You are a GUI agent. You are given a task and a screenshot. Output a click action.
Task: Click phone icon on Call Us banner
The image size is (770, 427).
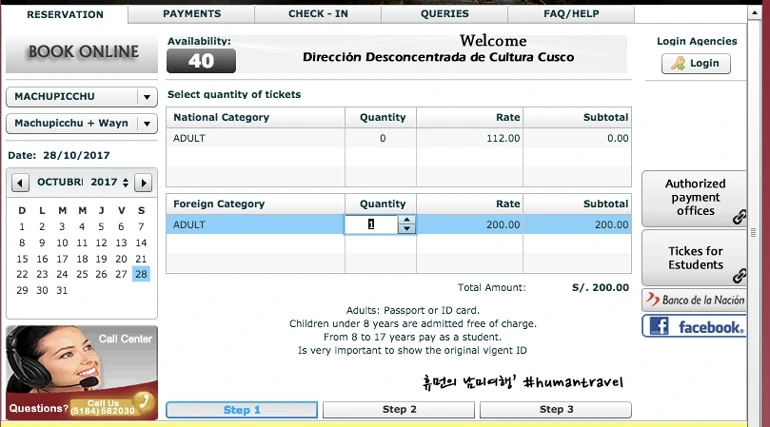[x=144, y=401]
